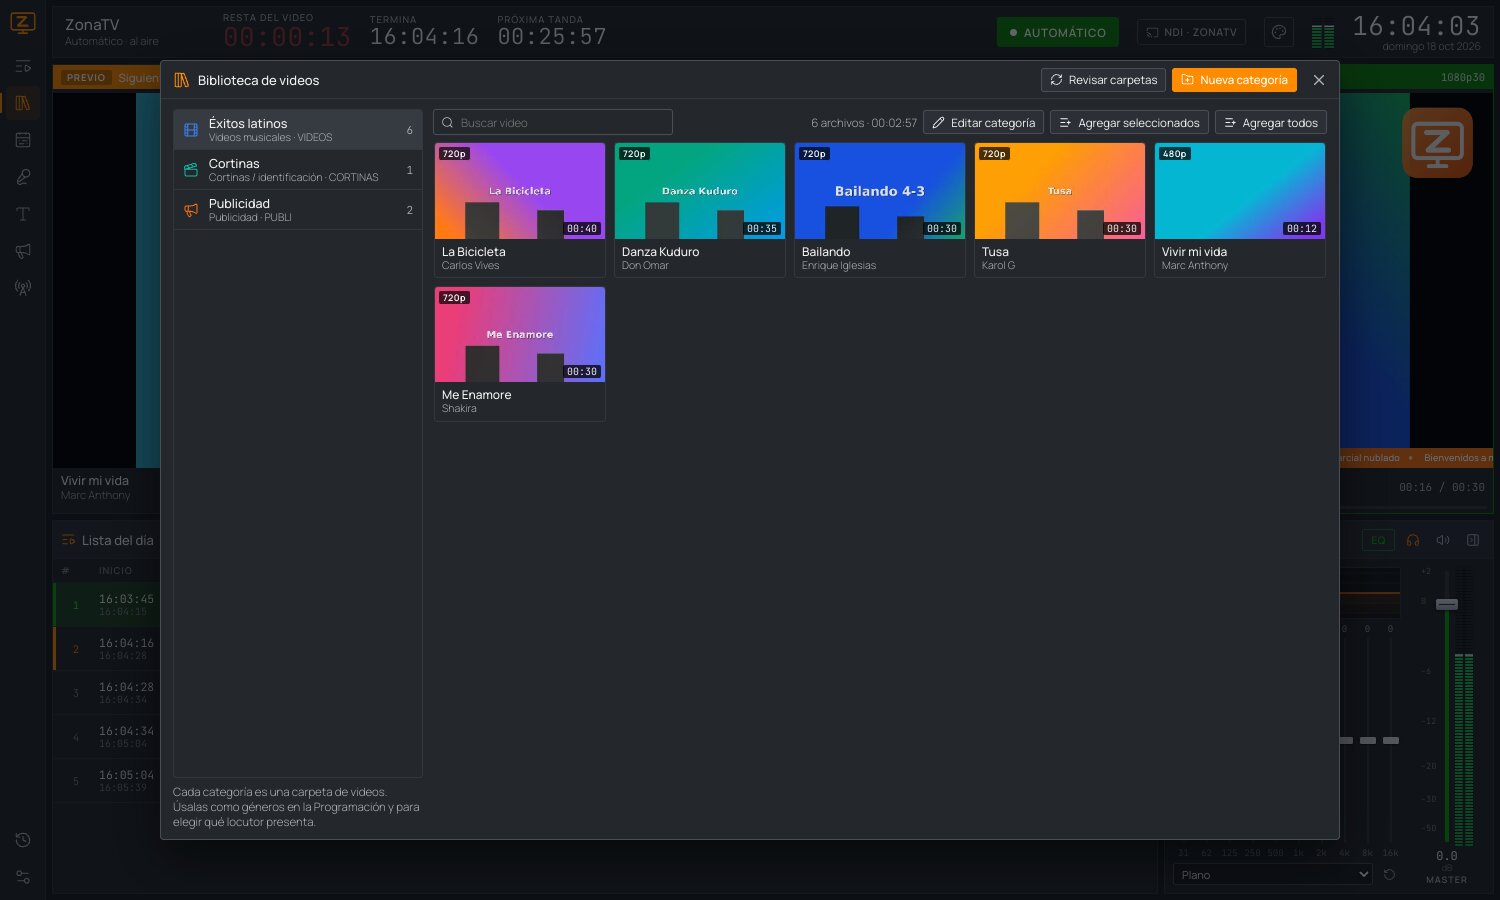This screenshot has width=1500, height=900.
Task: Click Agregar todos button
Action: [1270, 123]
